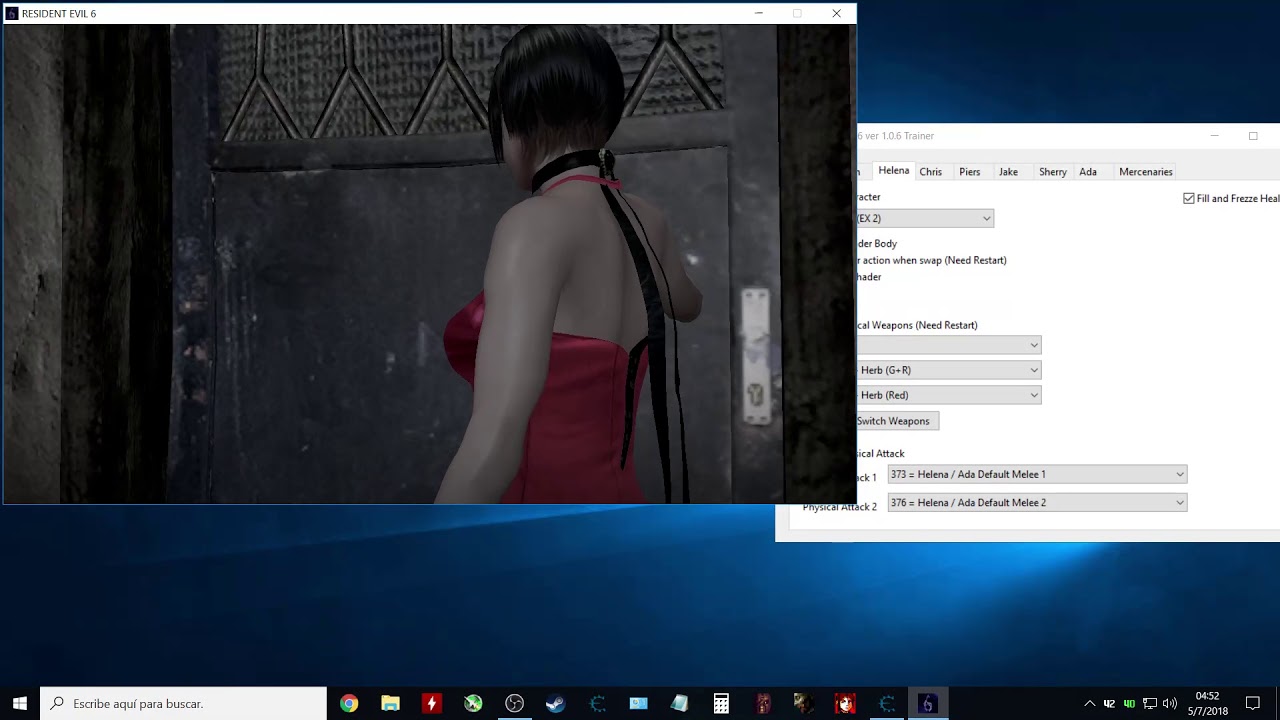Image resolution: width=1280 pixels, height=720 pixels.
Task: Open the Calculator from the taskbar
Action: tap(721, 704)
